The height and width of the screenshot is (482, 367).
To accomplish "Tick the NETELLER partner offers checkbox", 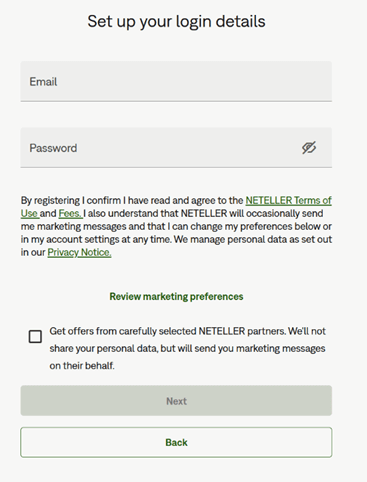I will coord(35,337).
